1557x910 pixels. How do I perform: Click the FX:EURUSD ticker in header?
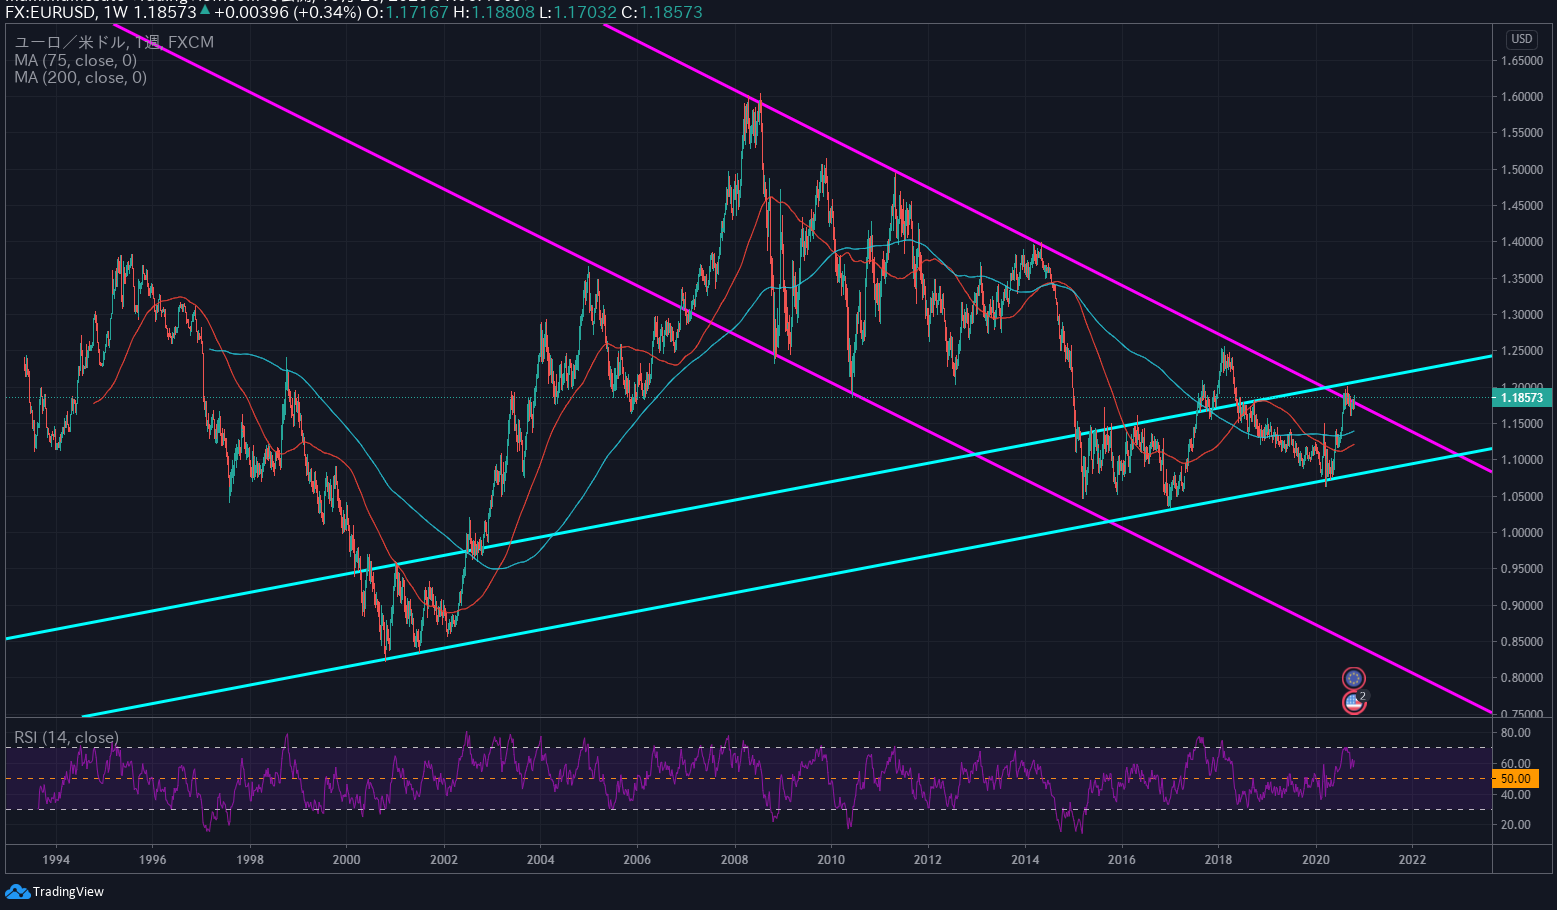50,13
